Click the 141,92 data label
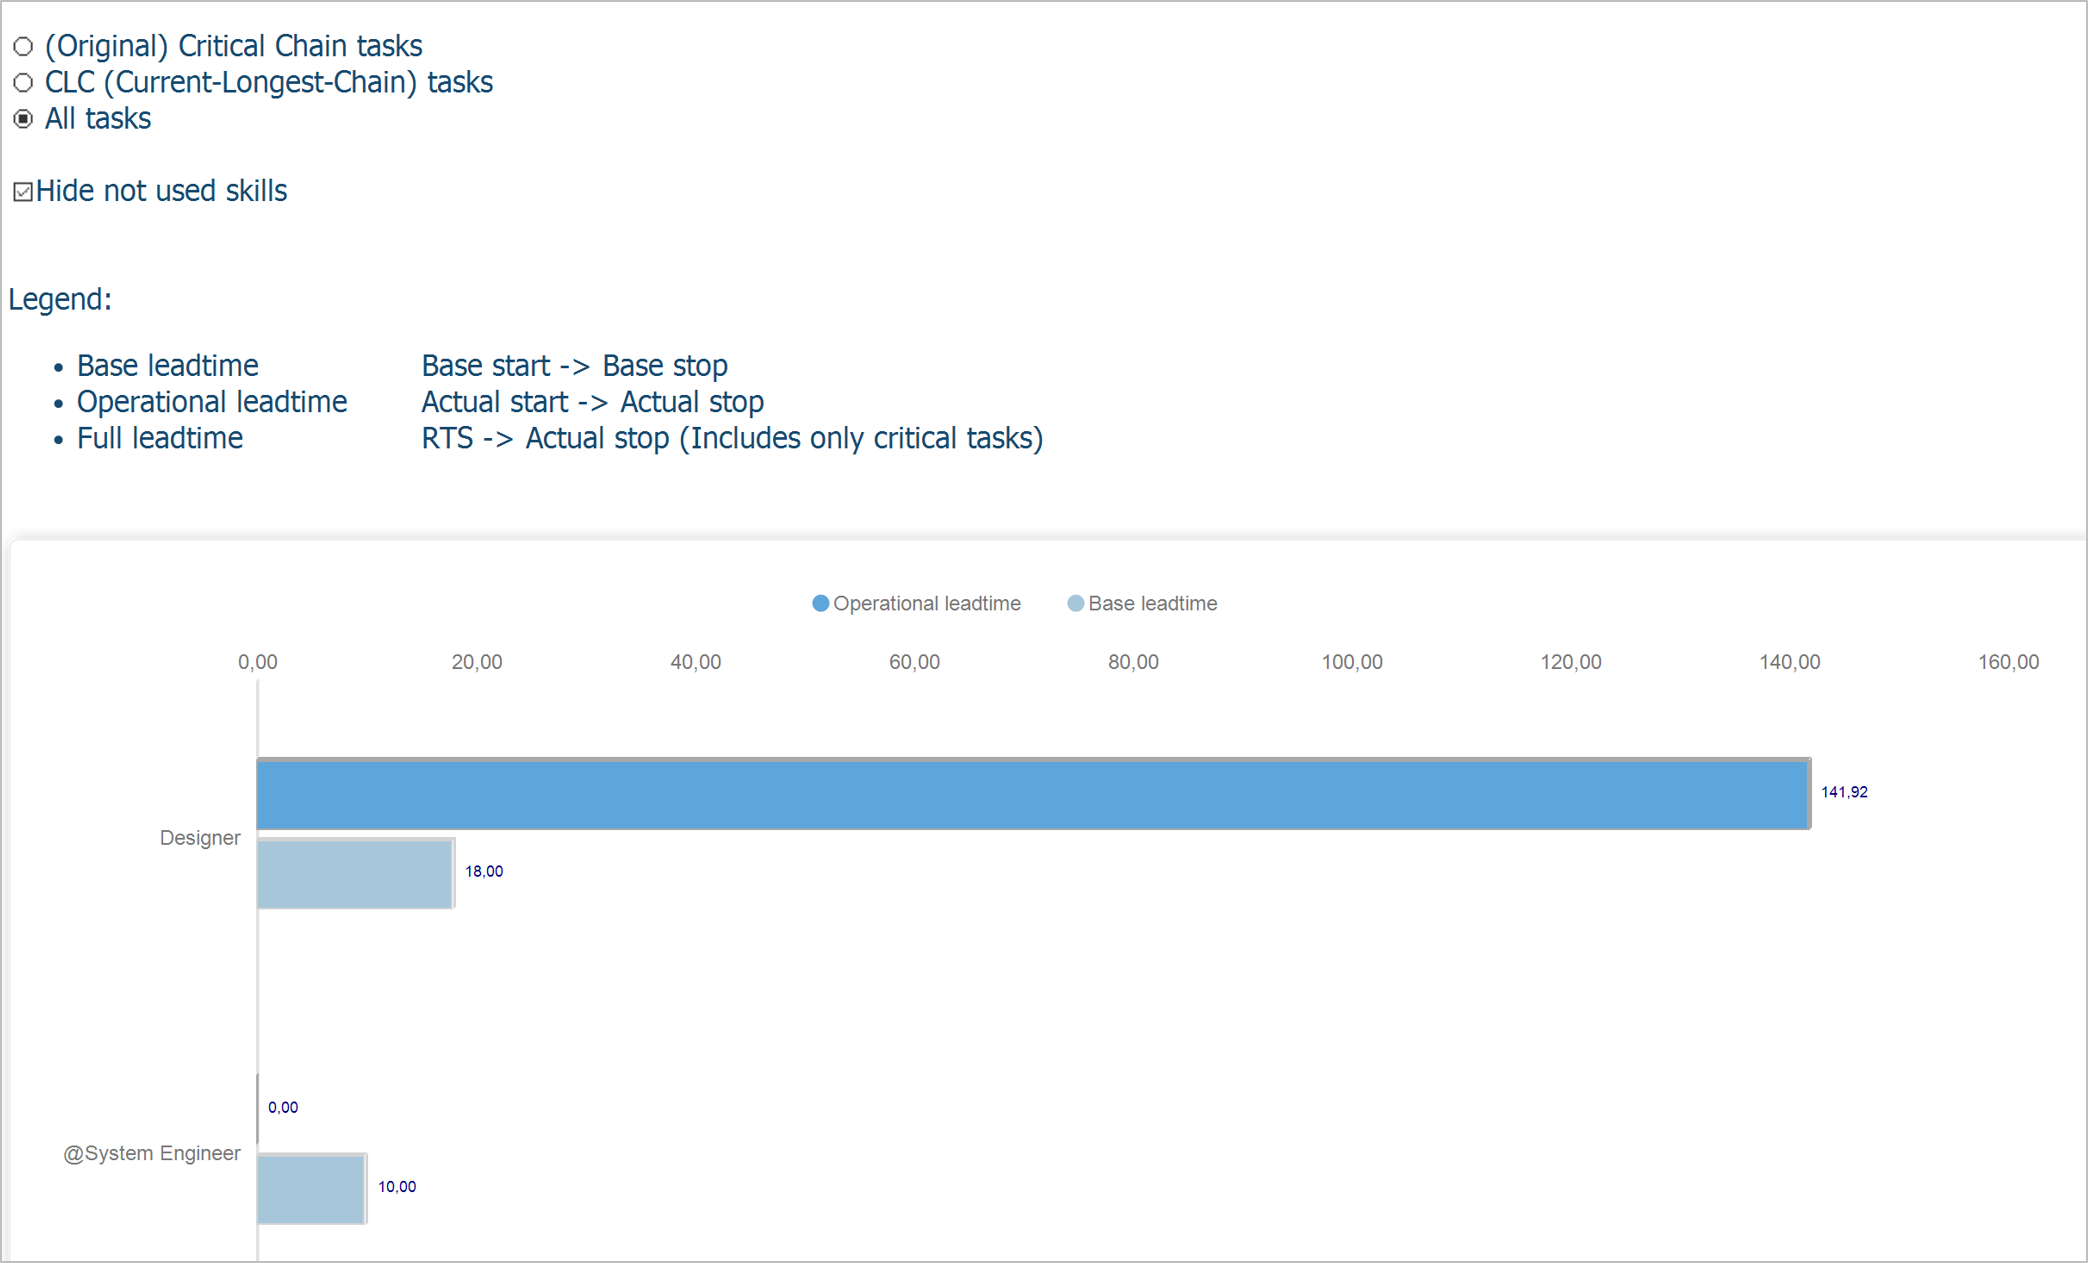The image size is (2088, 1263). click(x=1844, y=792)
